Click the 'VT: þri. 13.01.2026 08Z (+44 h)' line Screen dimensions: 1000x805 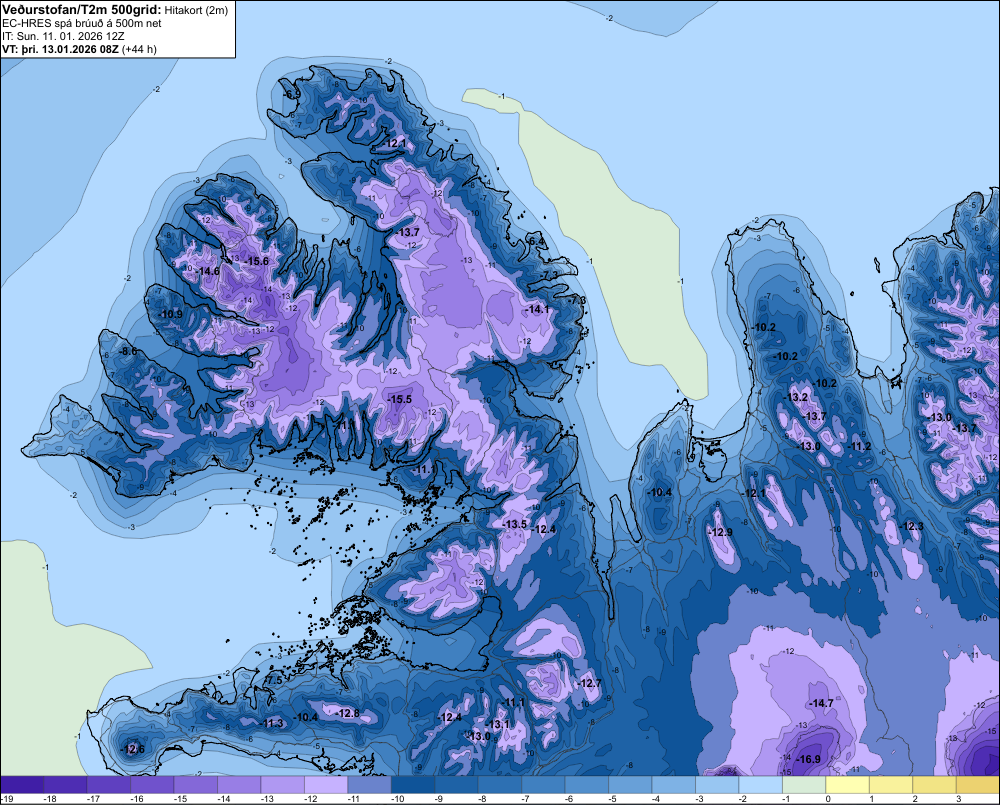79,49
